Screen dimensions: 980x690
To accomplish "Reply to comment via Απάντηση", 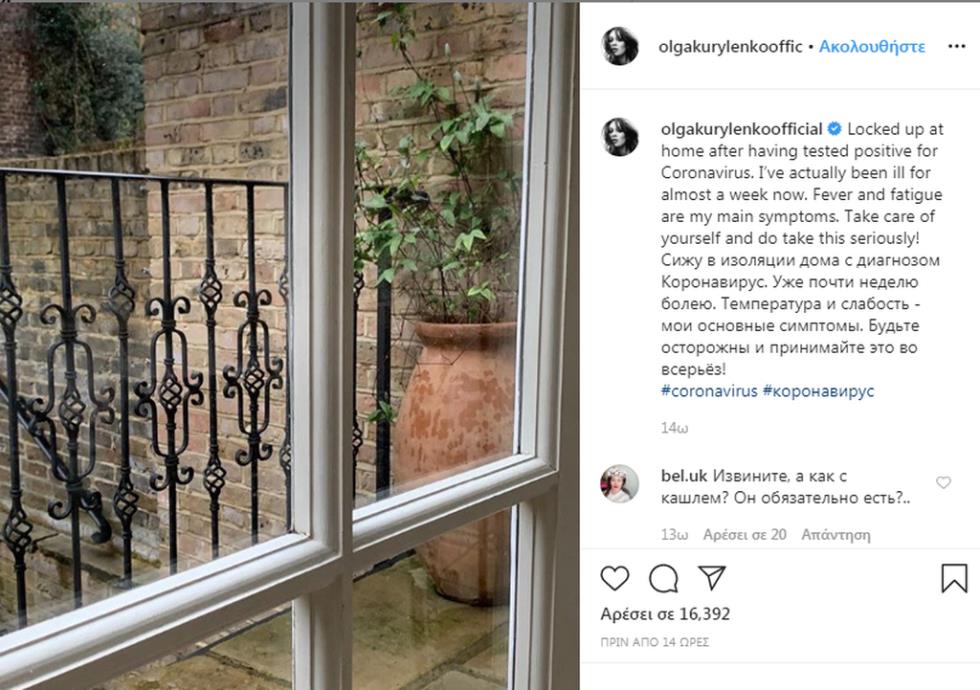I will click(836, 535).
